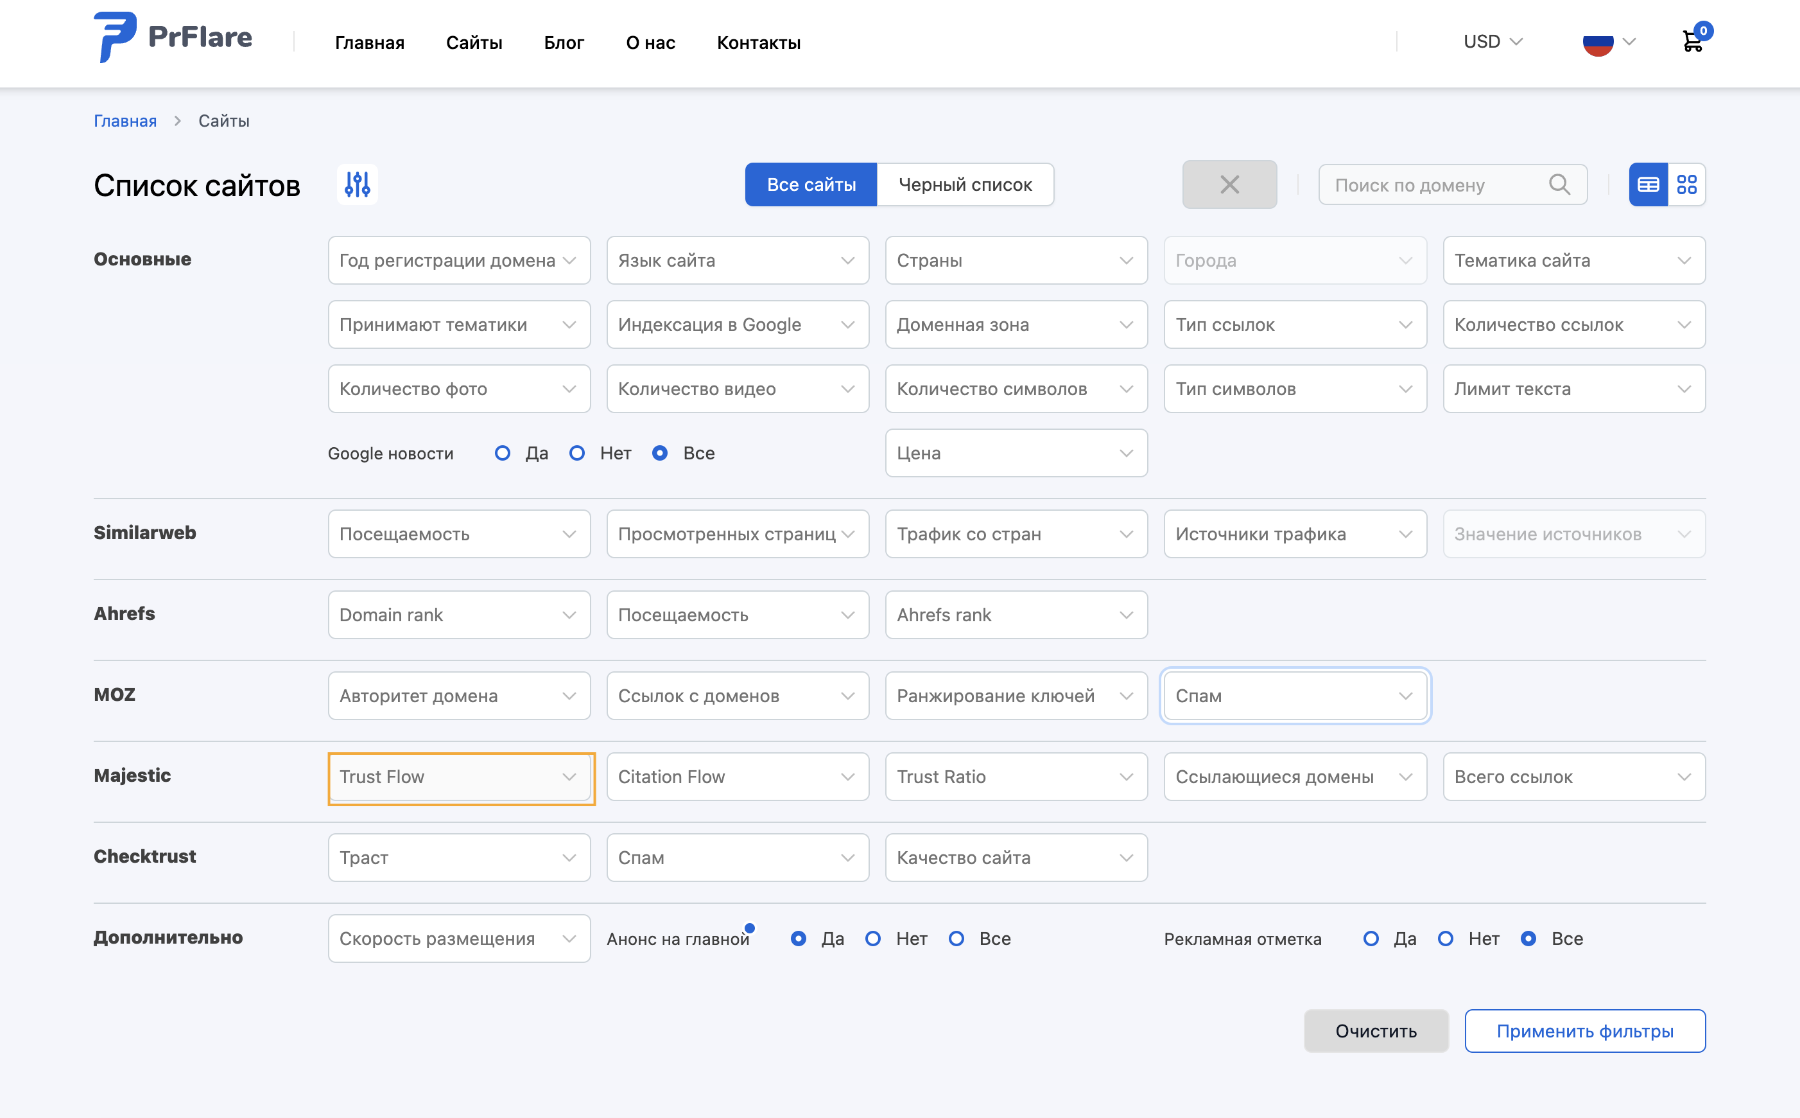
Task: Select Все for Анонс на главной
Action: tap(956, 939)
